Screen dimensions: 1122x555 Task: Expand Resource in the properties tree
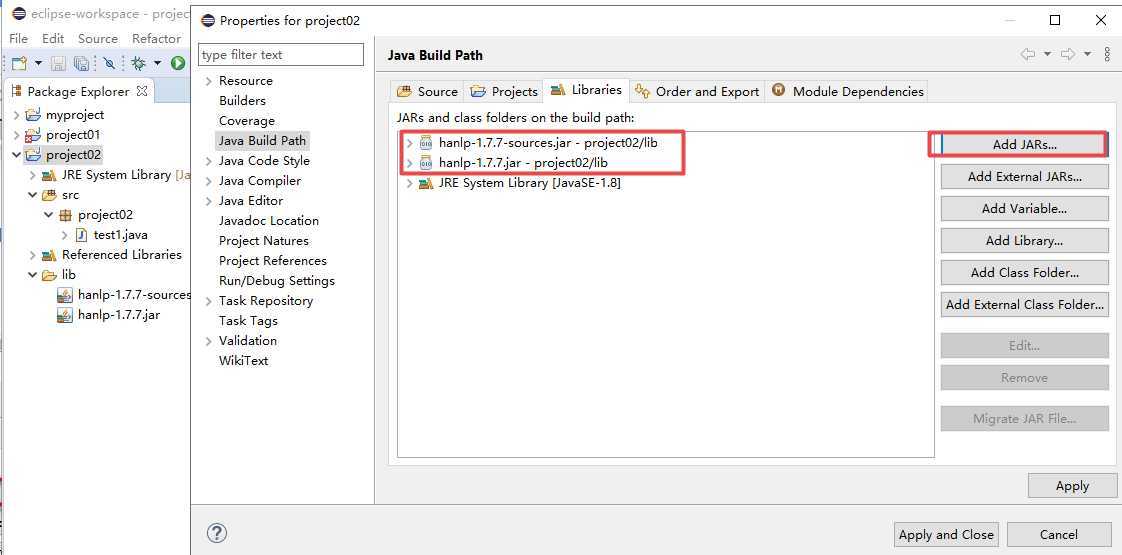pyautogui.click(x=208, y=81)
